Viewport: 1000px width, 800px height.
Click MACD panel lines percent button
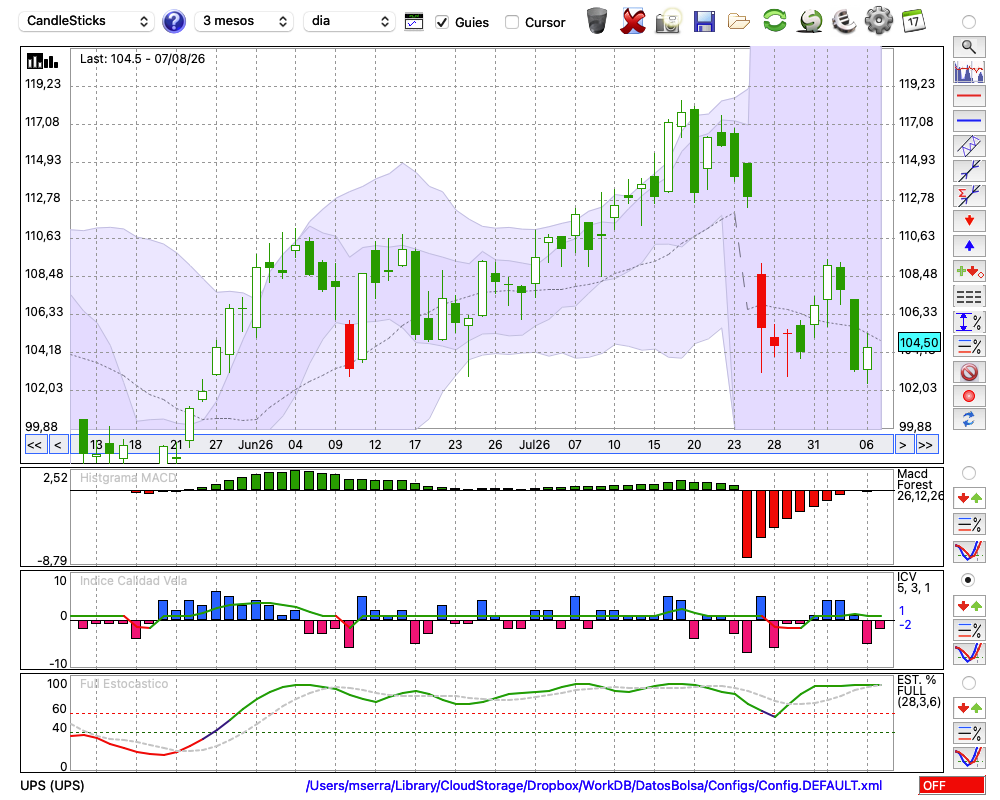pyautogui.click(x=969, y=524)
